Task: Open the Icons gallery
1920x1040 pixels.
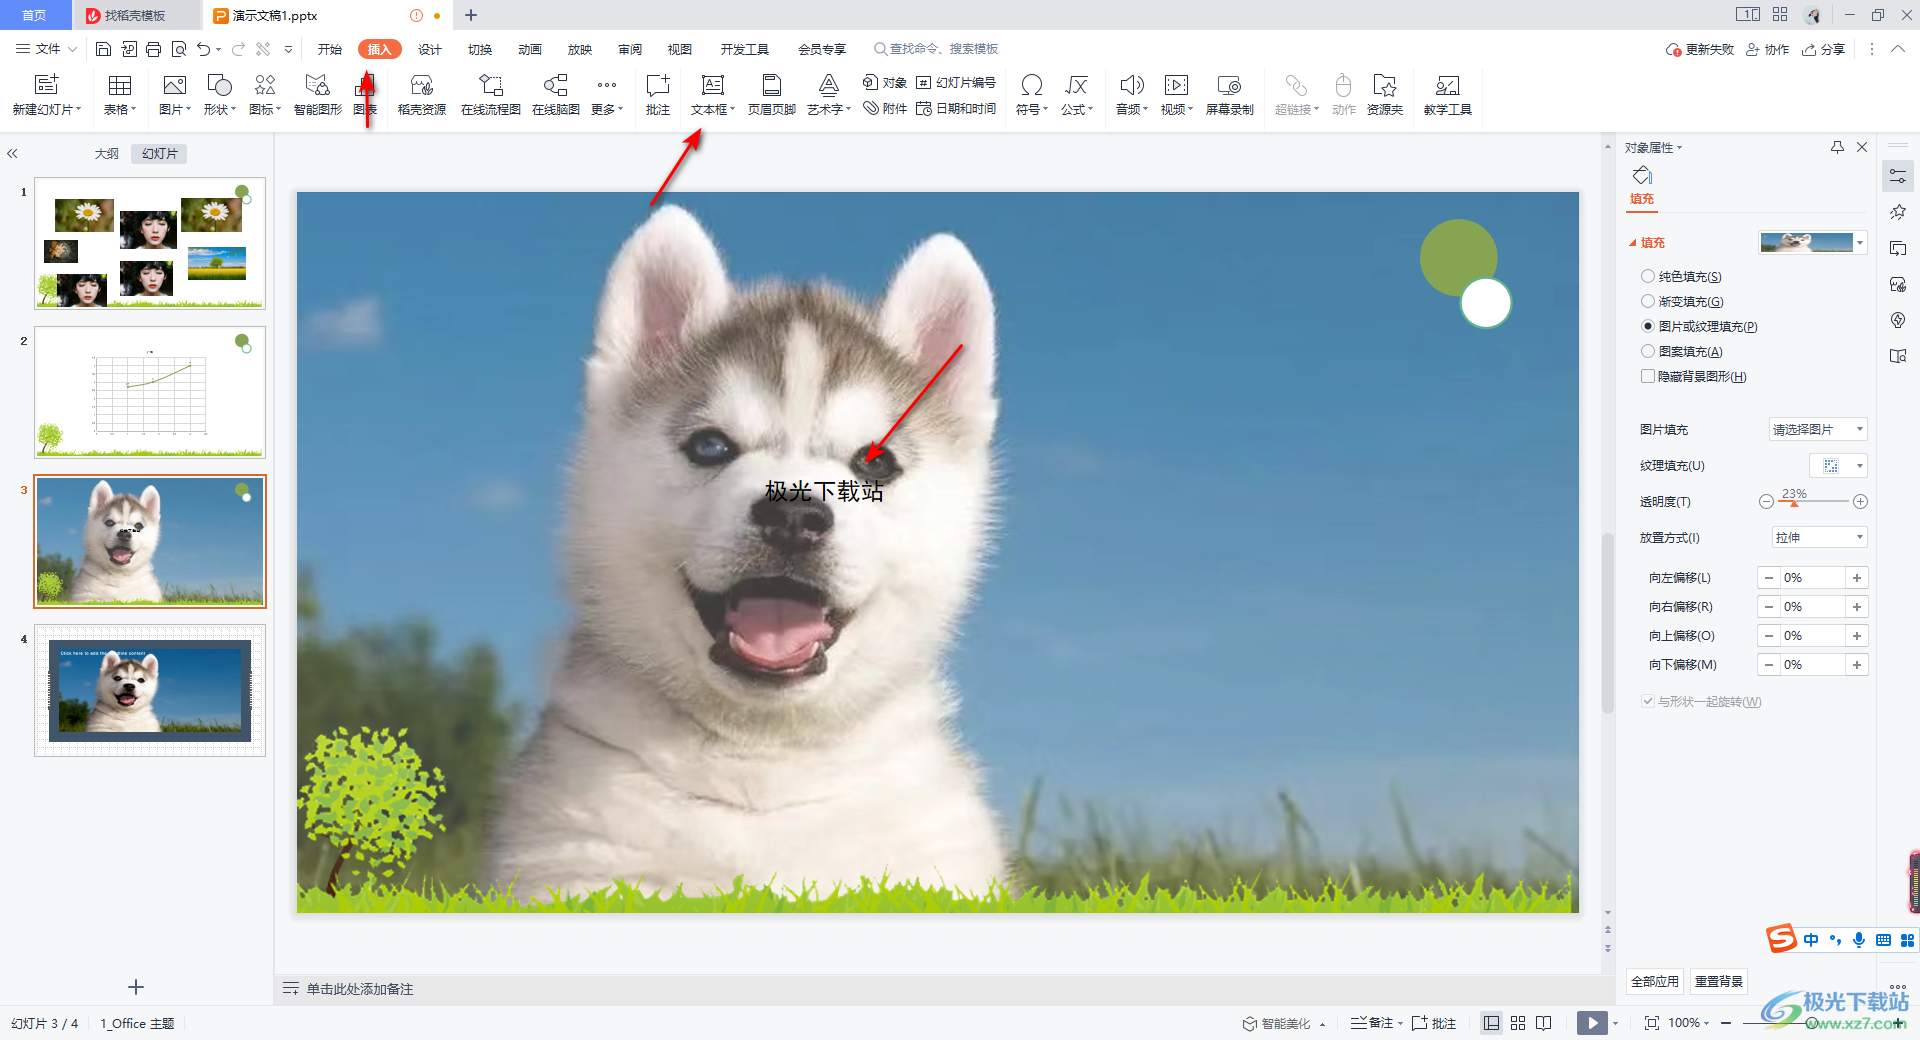Action: click(x=265, y=86)
